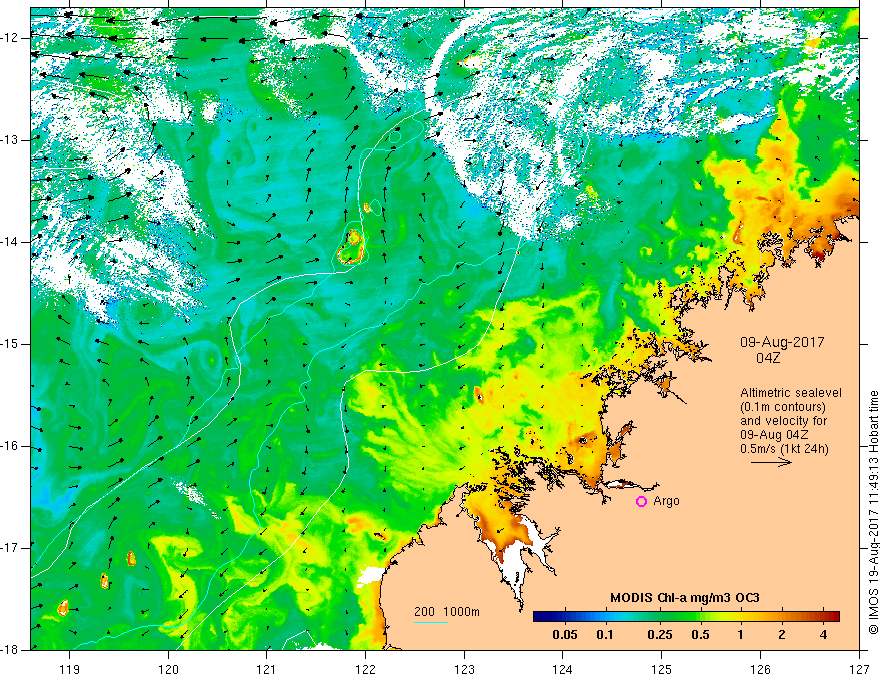Click the 'MODIS Chl-a mg/m3 OC3' title
Image resolution: width=880 pixels, height=680 pixels.
pos(685,598)
